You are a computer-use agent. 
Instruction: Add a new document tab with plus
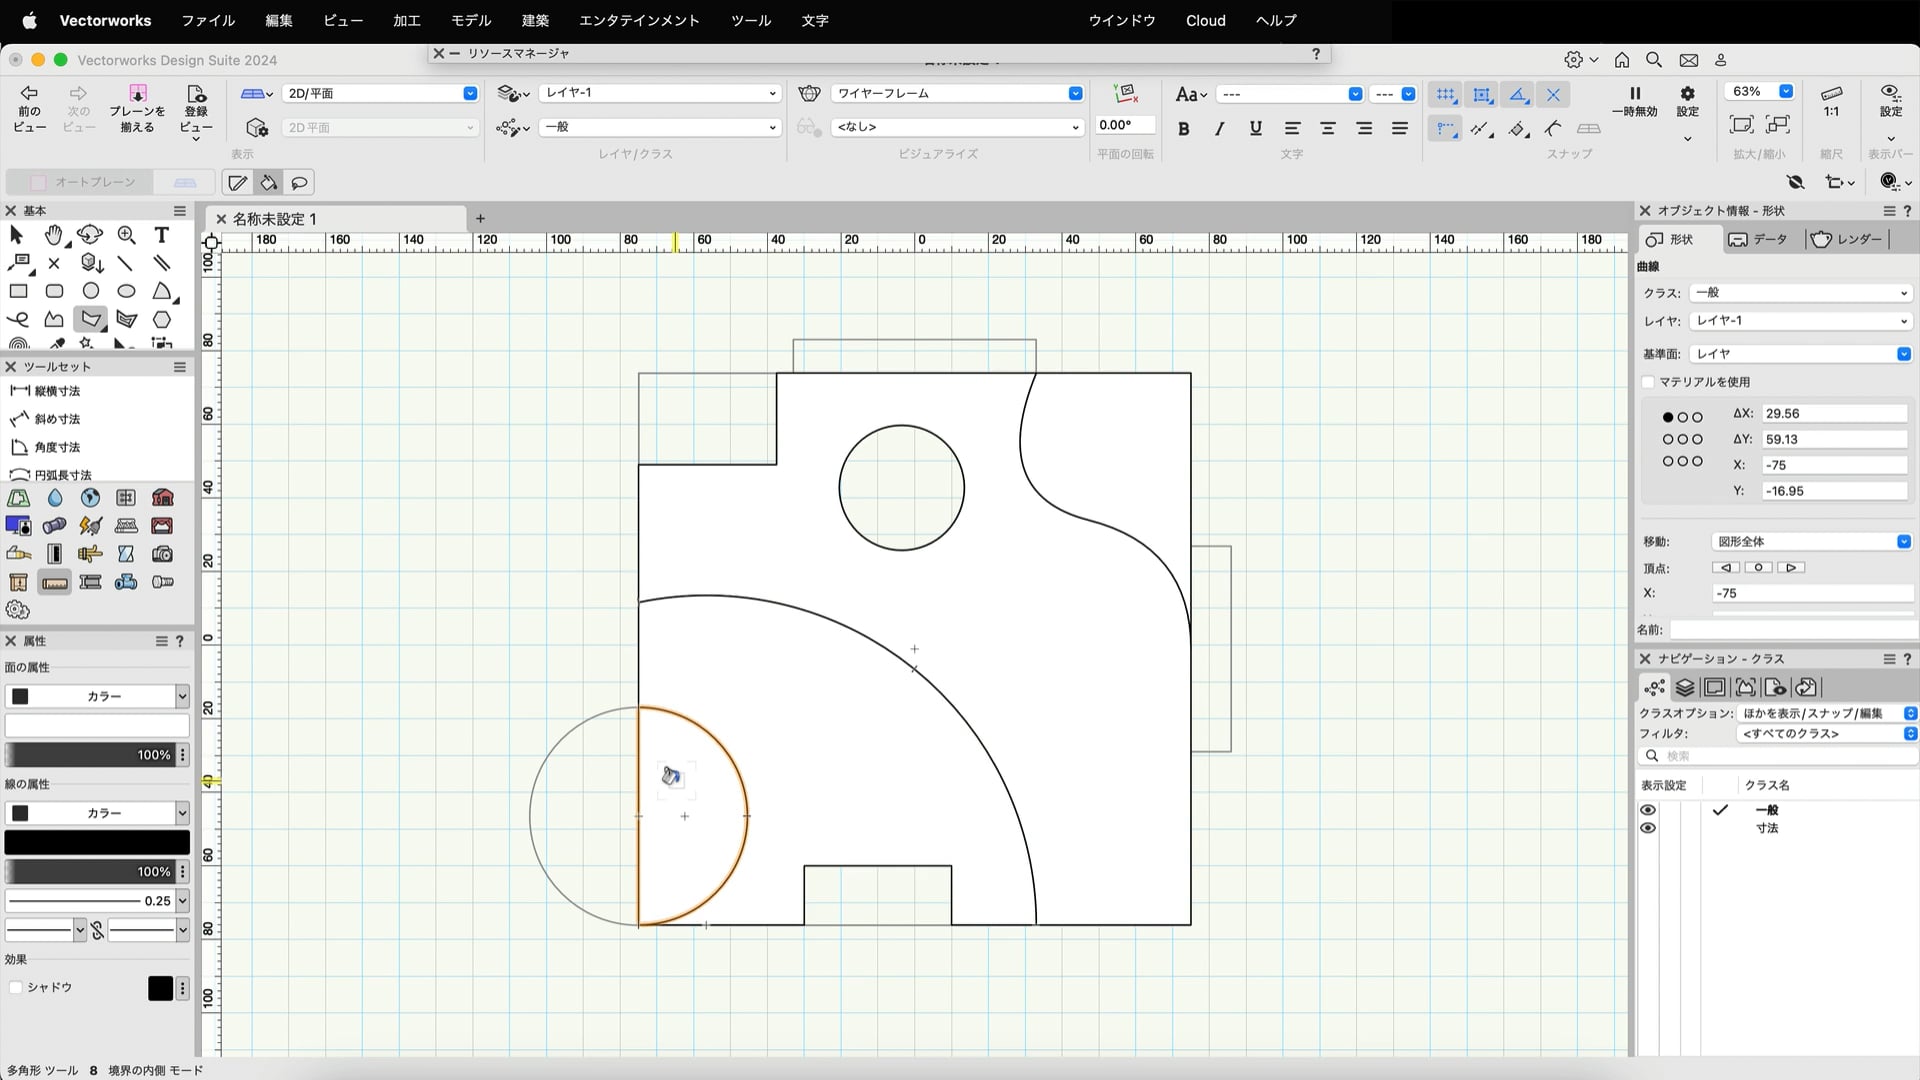(480, 219)
